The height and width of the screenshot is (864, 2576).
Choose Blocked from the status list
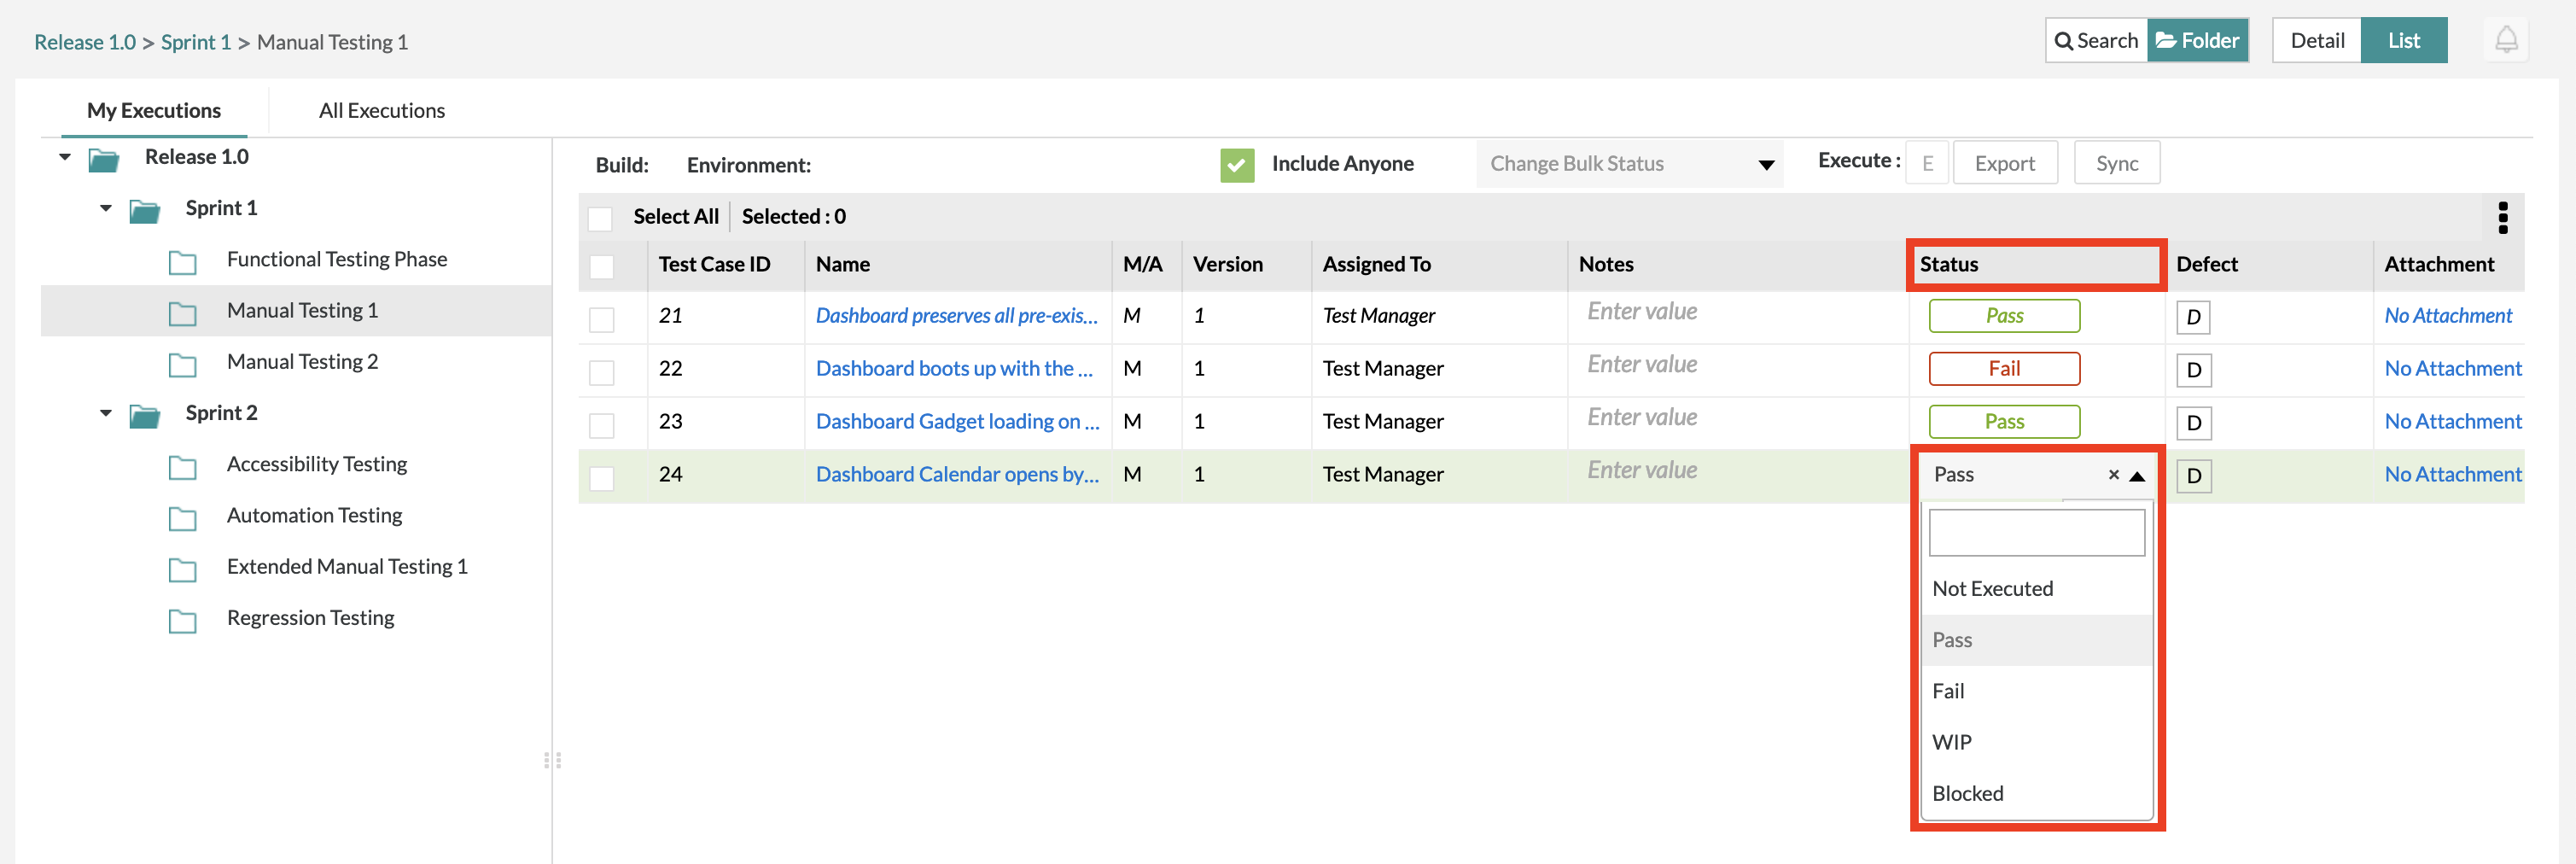pyautogui.click(x=2036, y=793)
